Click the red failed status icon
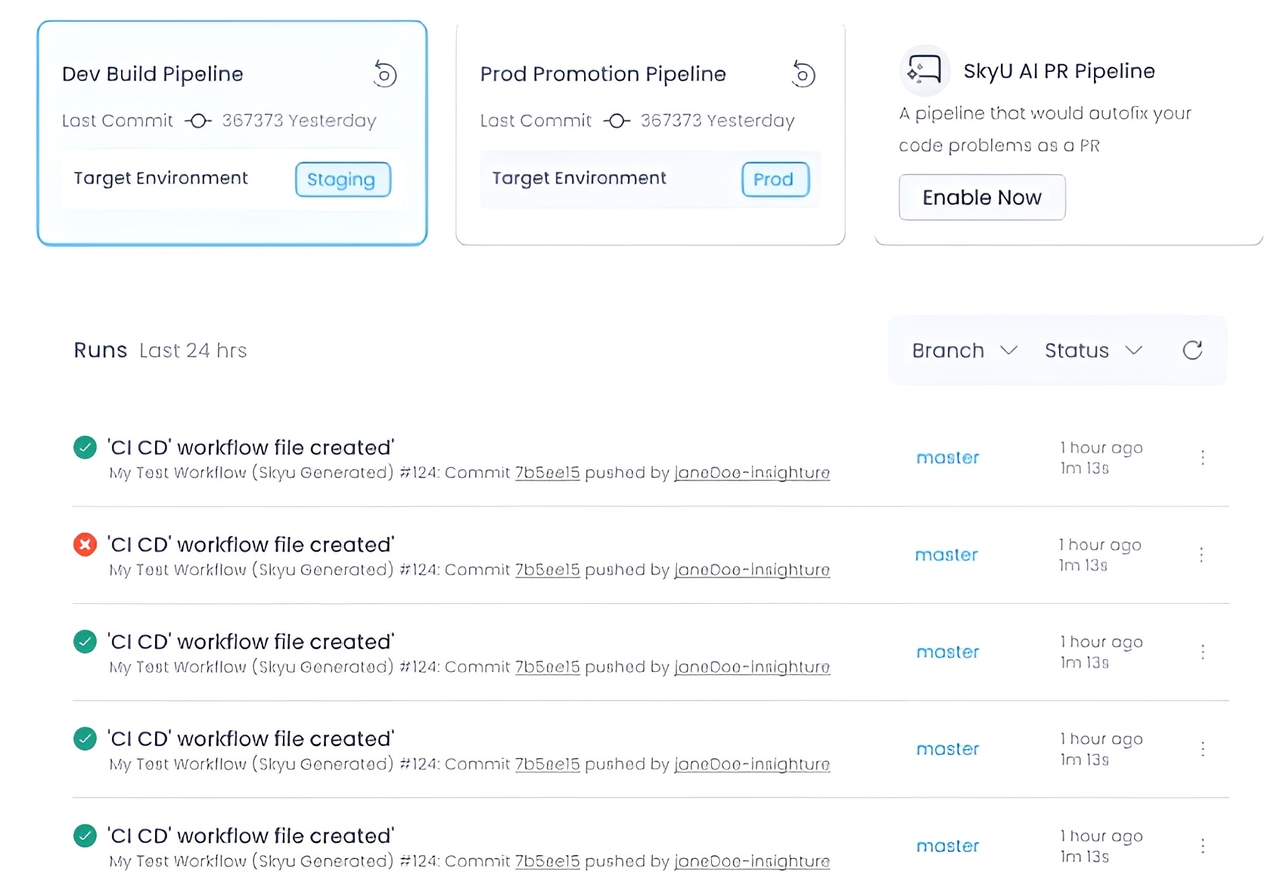 coord(85,545)
